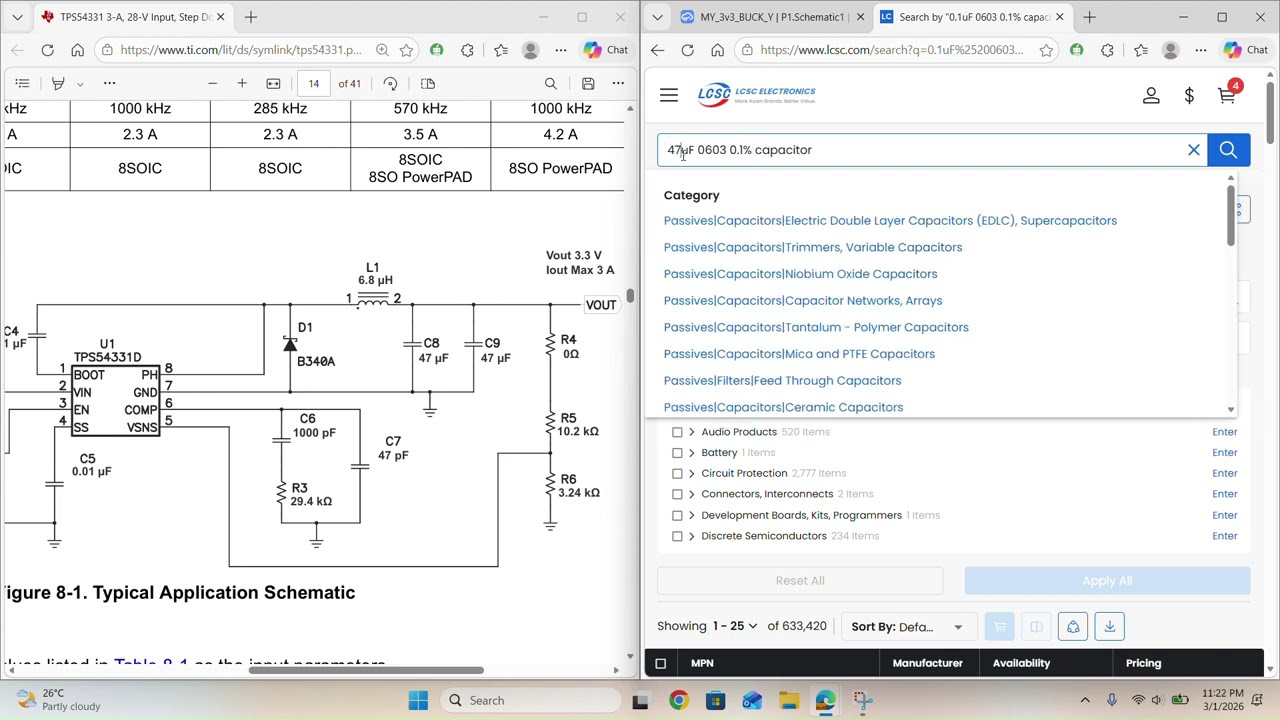
Task: Click the PDF page number box
Action: click(x=314, y=83)
